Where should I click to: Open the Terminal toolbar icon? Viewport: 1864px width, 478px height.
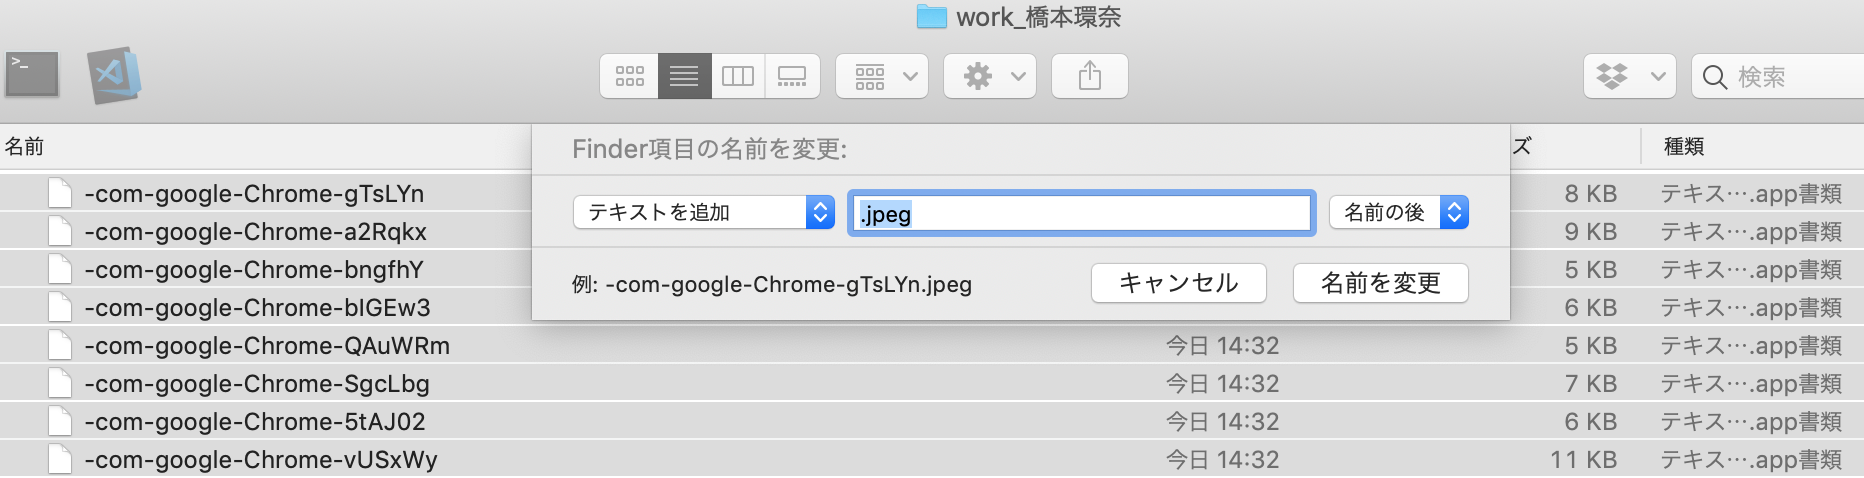coord(32,75)
